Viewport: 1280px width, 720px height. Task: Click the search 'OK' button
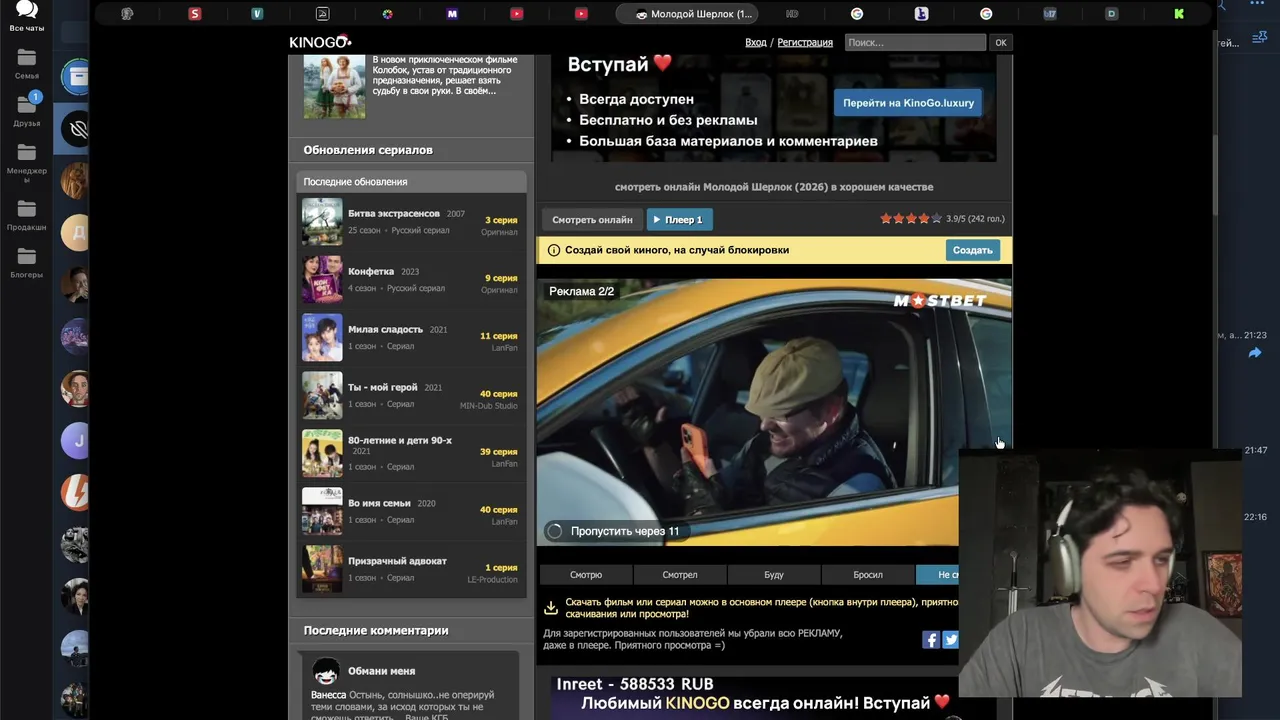(1000, 42)
